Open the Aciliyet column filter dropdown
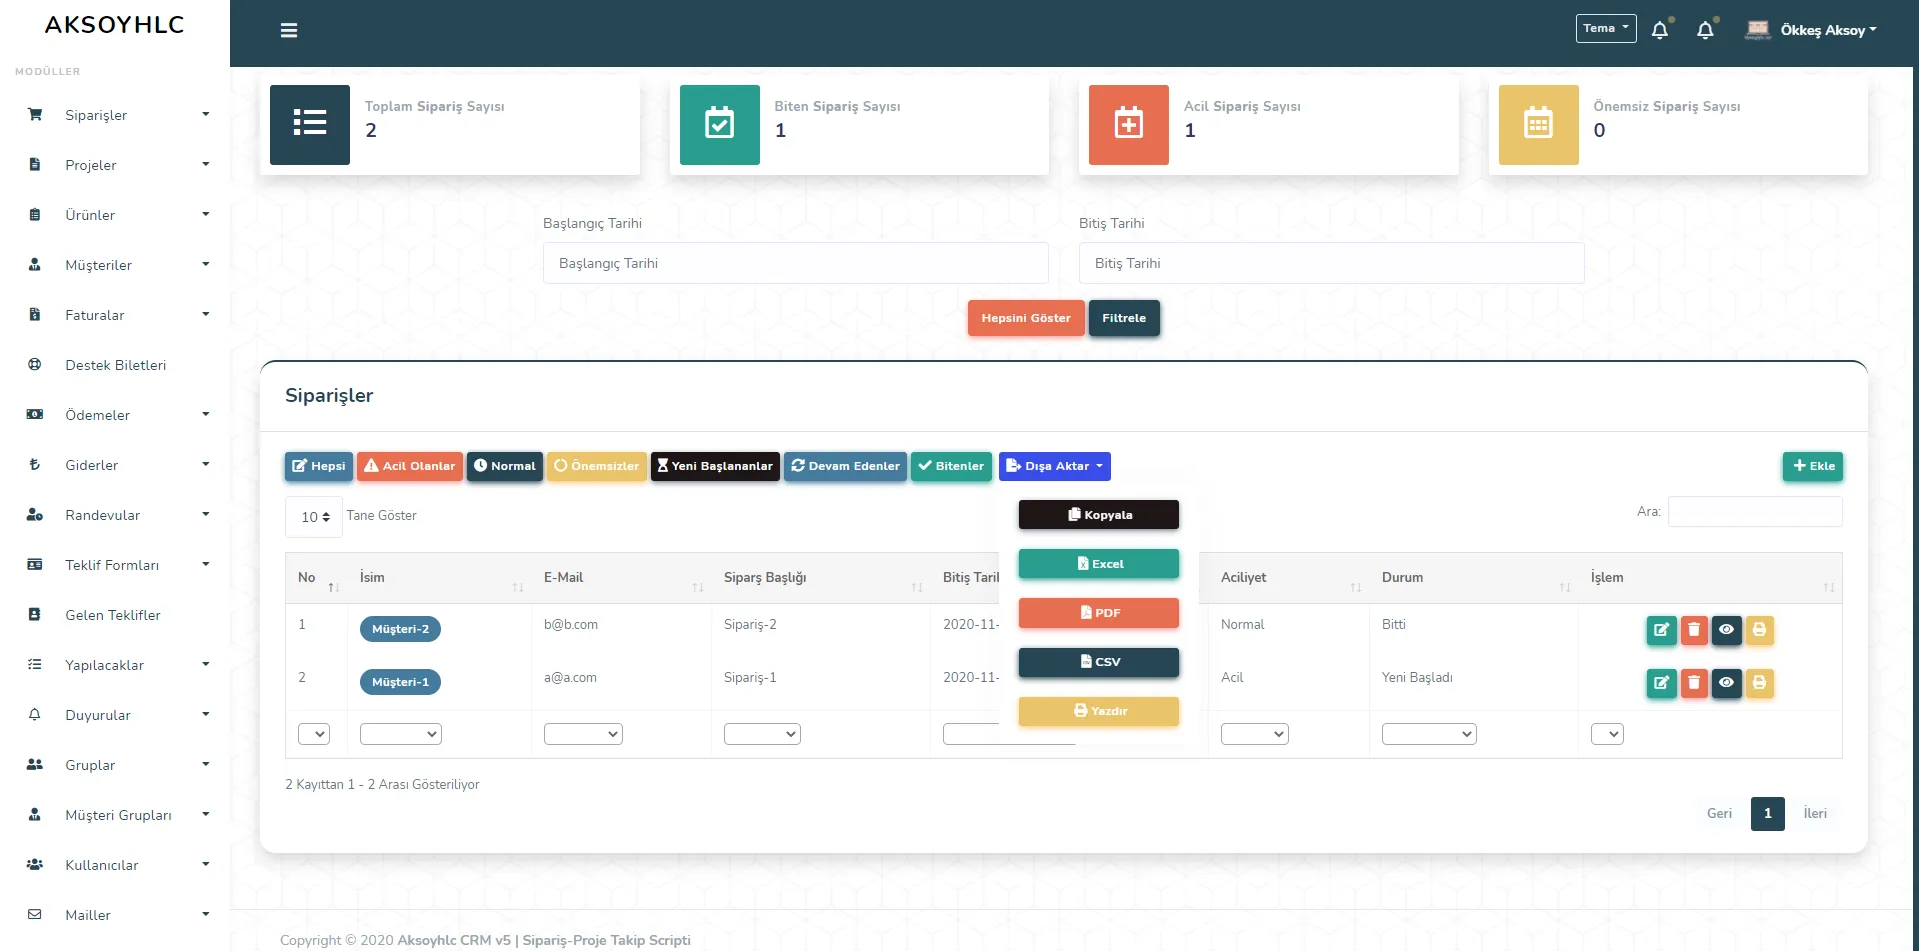Image resolution: width=1919 pixels, height=951 pixels. point(1255,734)
